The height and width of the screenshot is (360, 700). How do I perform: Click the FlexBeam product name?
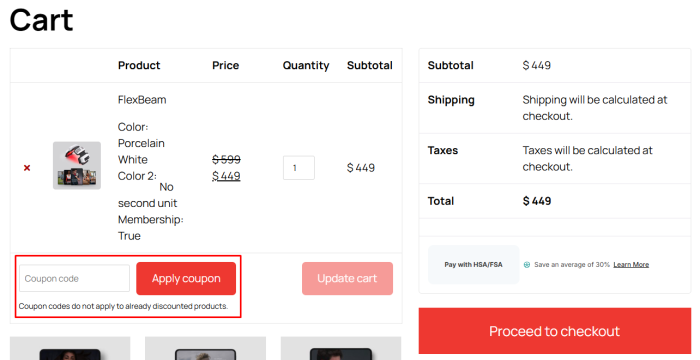click(x=142, y=100)
